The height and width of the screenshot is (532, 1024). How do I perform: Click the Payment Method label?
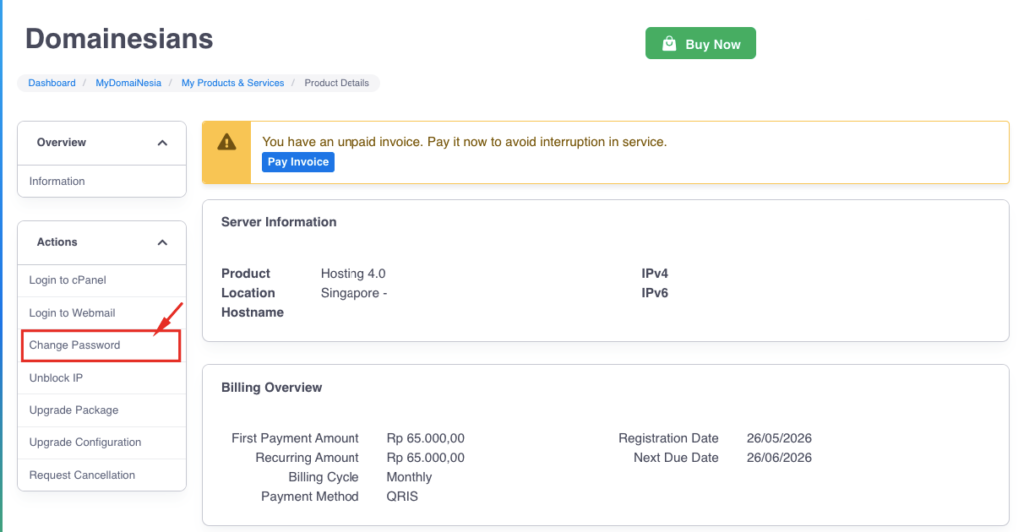click(x=310, y=497)
